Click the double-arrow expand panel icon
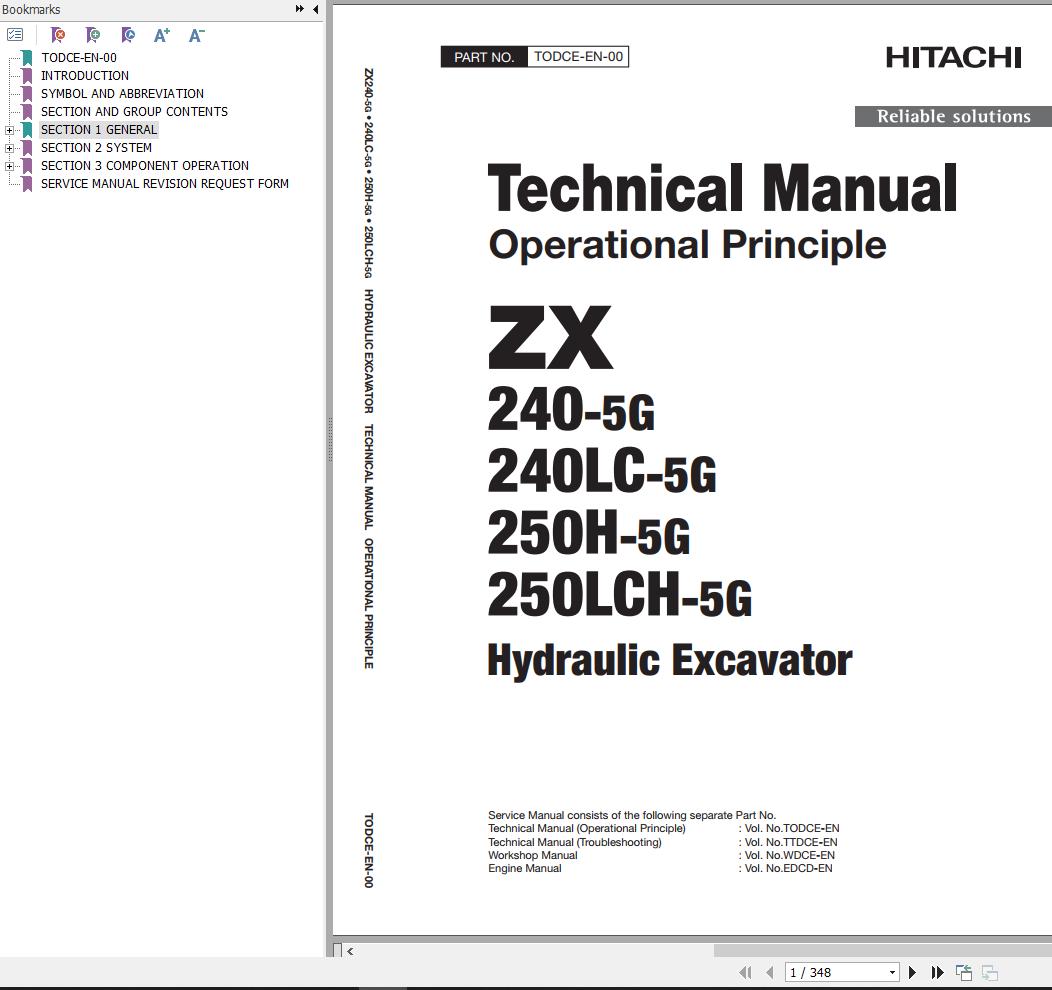This screenshot has height=990, width=1052. [299, 9]
